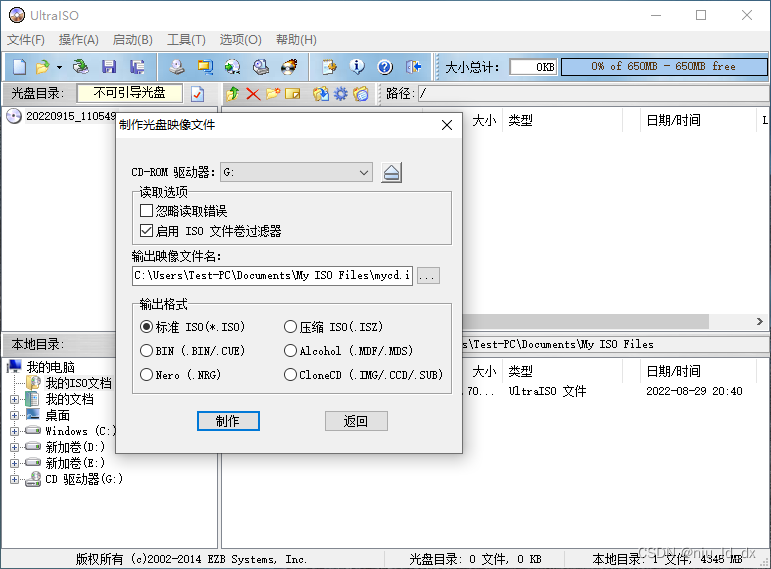Viewport: 771px width, 569px height.
Task: Click the Rename label icon
Action: tap(293, 93)
